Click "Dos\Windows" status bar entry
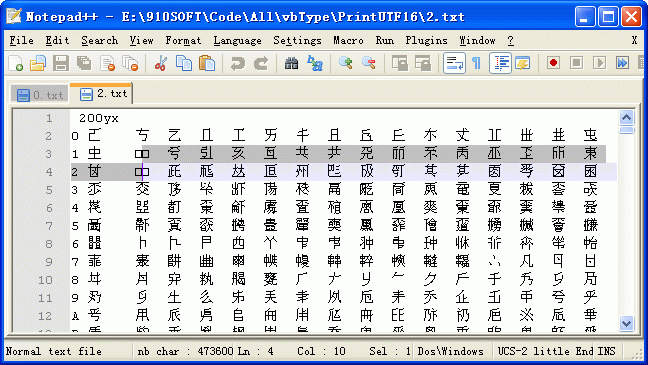Image resolution: width=648 pixels, height=365 pixels. tap(450, 351)
